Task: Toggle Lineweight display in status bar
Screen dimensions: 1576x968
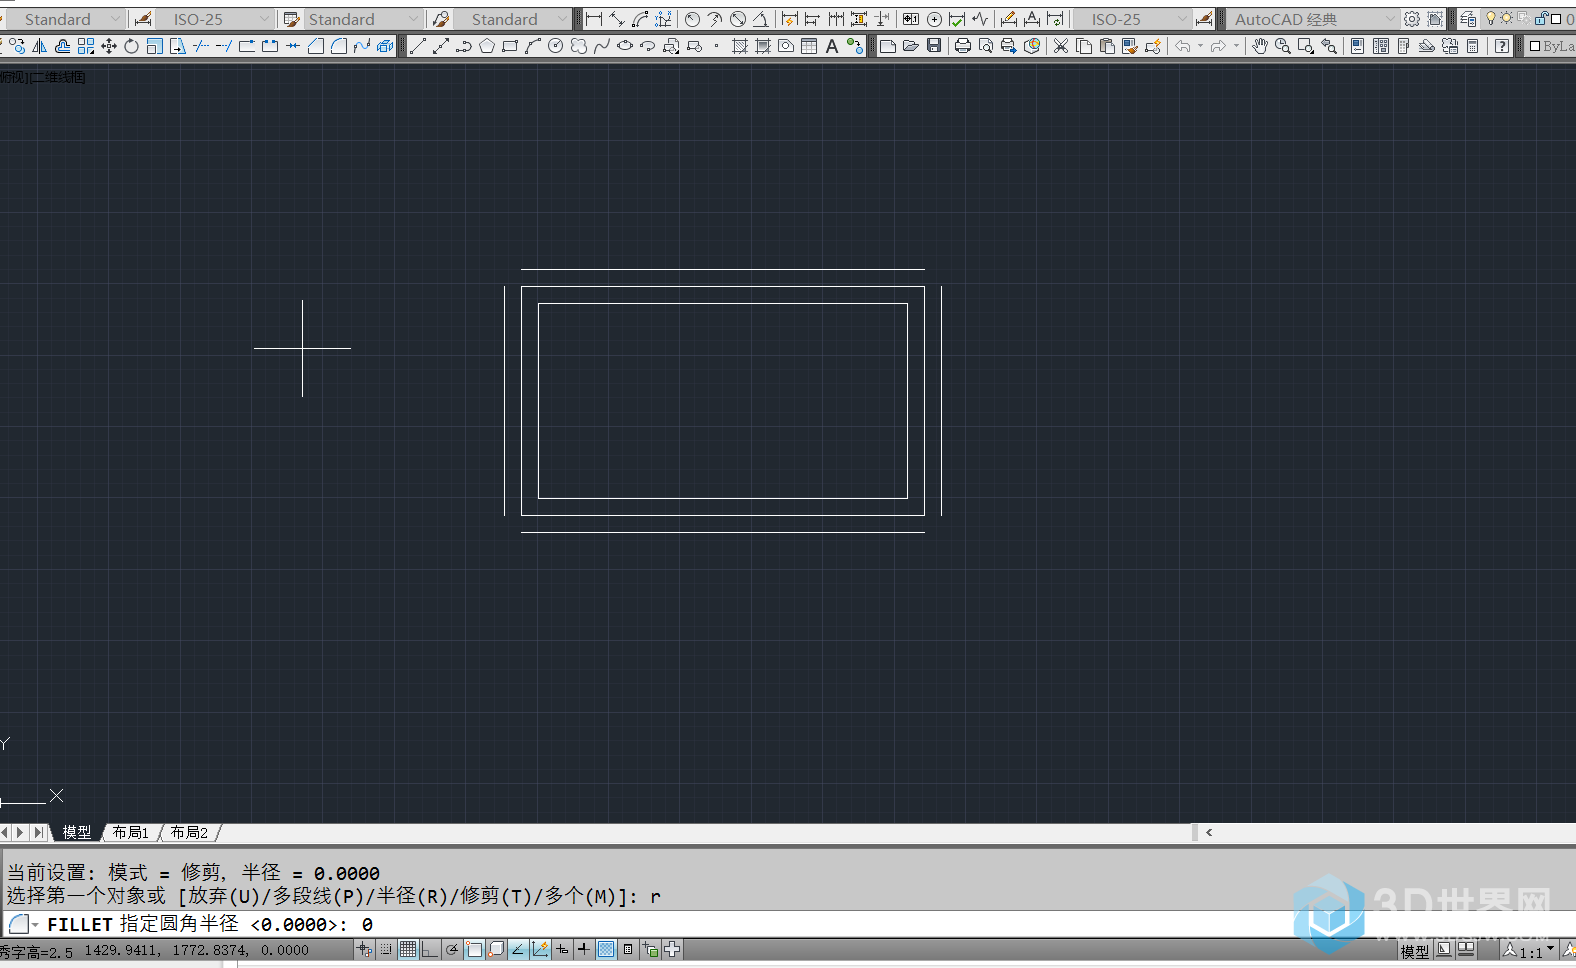Action: 584,949
